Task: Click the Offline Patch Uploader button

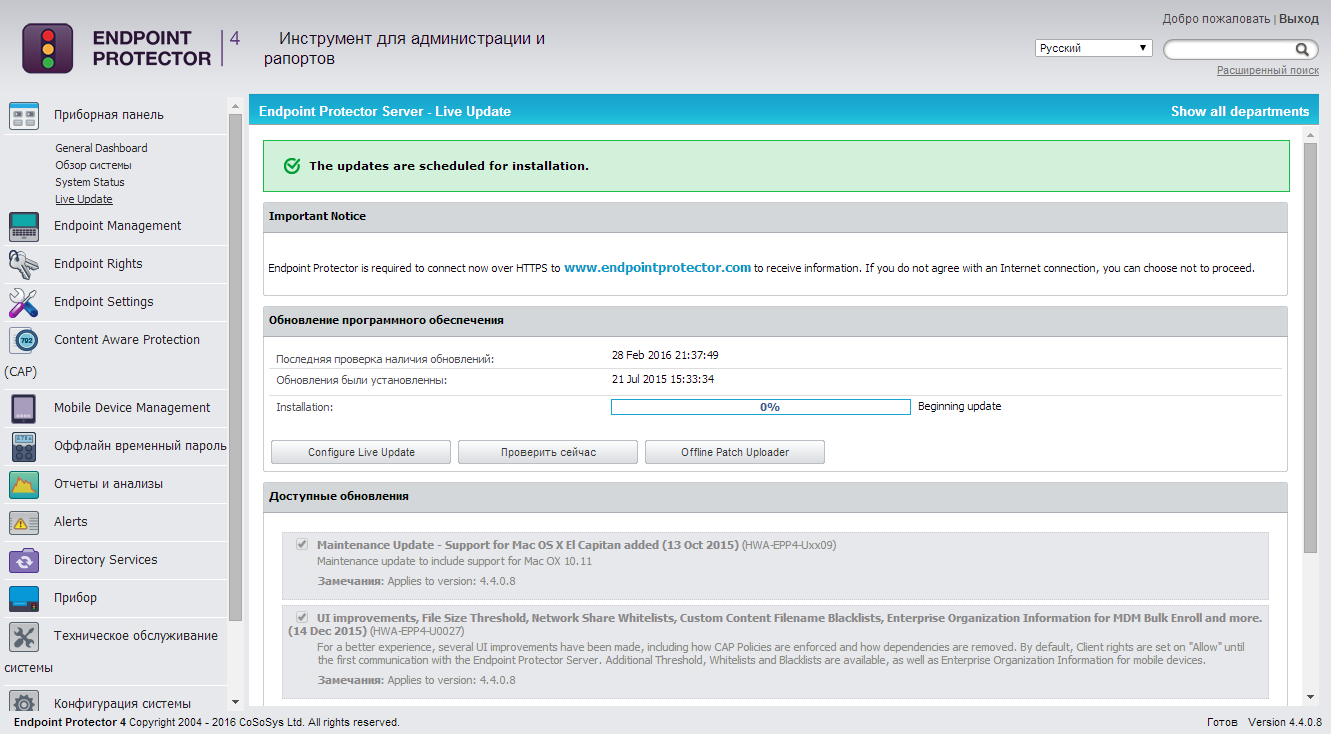Action: click(x=735, y=452)
